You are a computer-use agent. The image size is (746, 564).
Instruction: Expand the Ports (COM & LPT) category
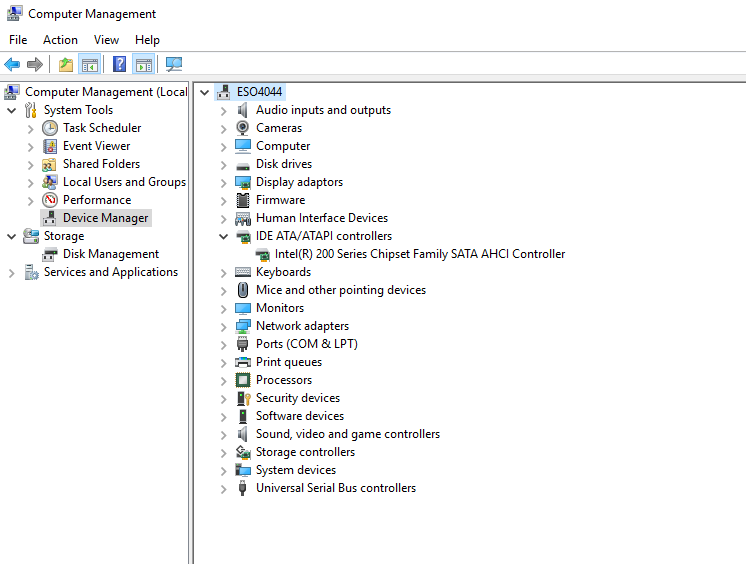tap(224, 345)
